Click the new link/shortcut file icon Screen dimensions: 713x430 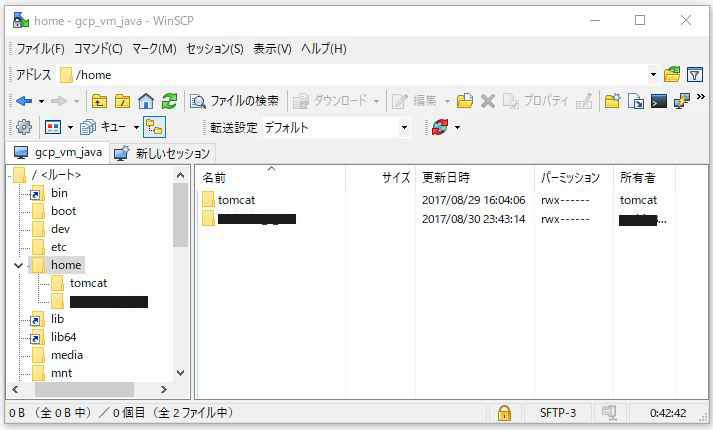636,101
